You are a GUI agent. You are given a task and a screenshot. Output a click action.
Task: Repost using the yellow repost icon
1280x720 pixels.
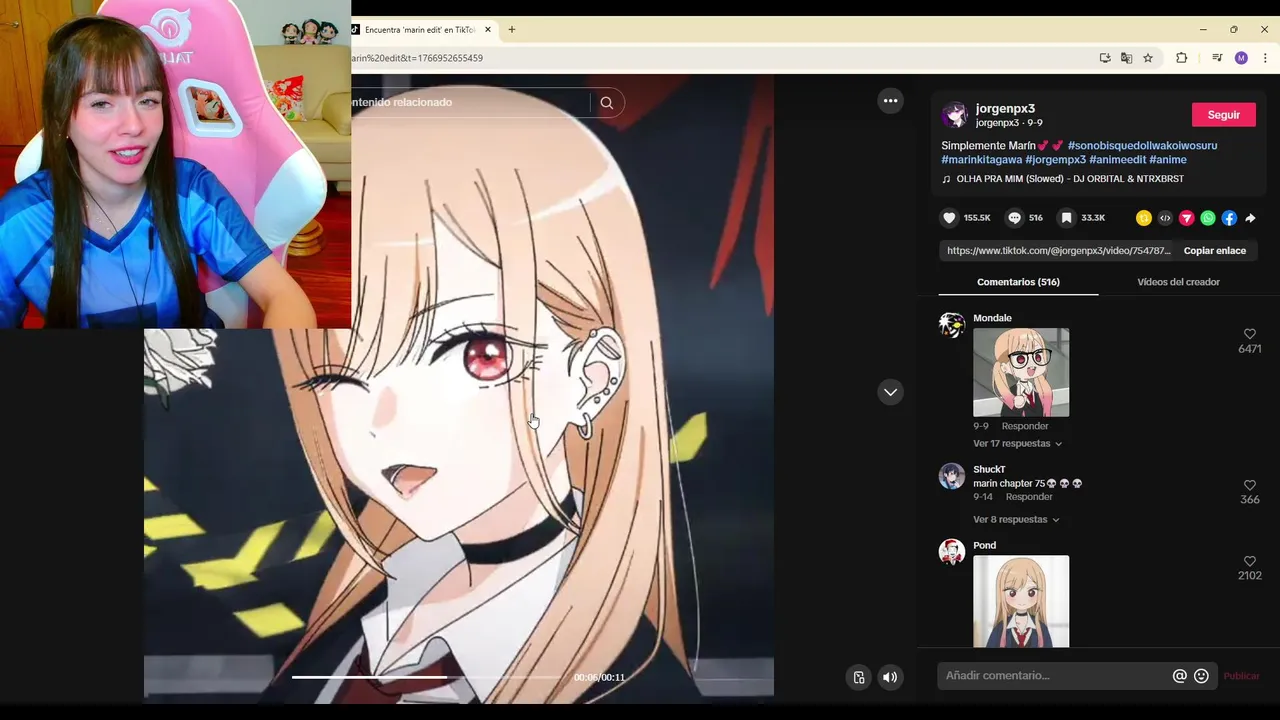(x=1144, y=218)
